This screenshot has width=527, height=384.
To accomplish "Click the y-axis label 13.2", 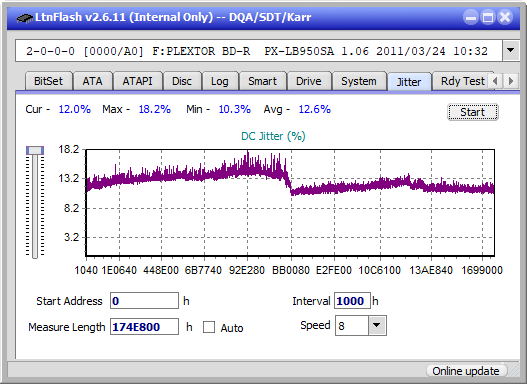I will pyautogui.click(x=69, y=178).
